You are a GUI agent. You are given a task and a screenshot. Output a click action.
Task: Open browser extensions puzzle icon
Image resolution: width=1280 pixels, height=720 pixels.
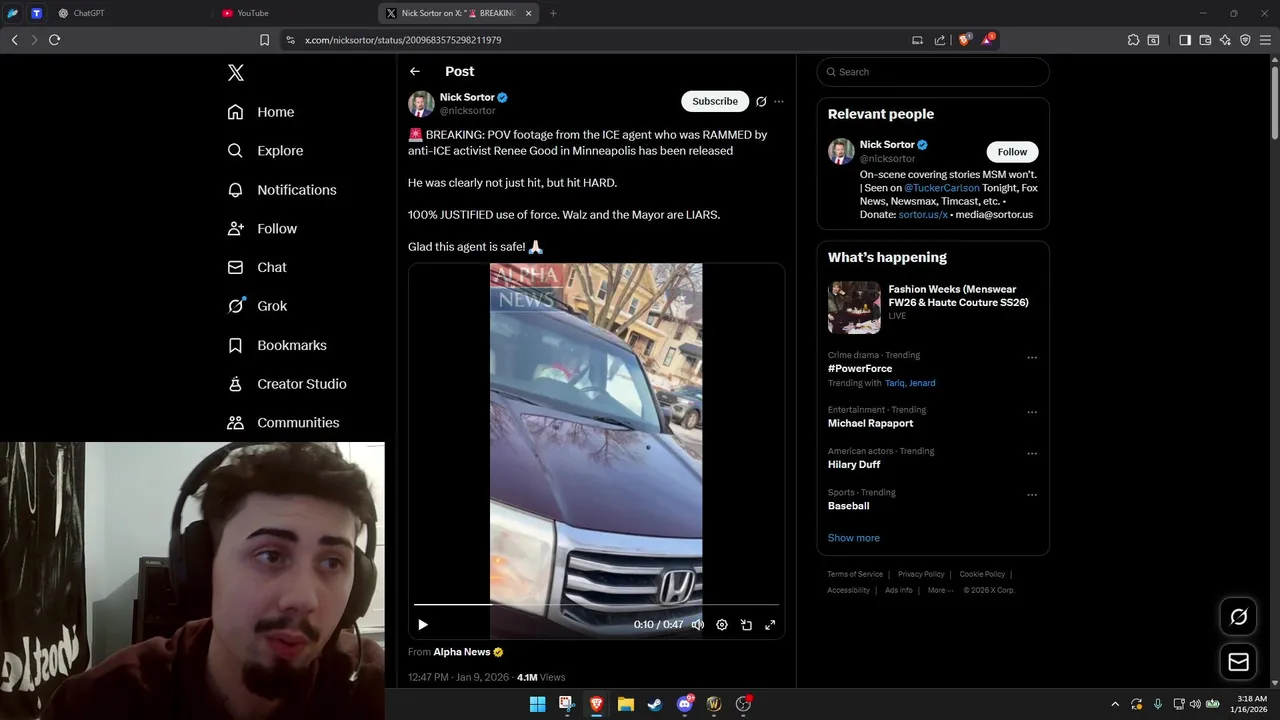(1133, 40)
